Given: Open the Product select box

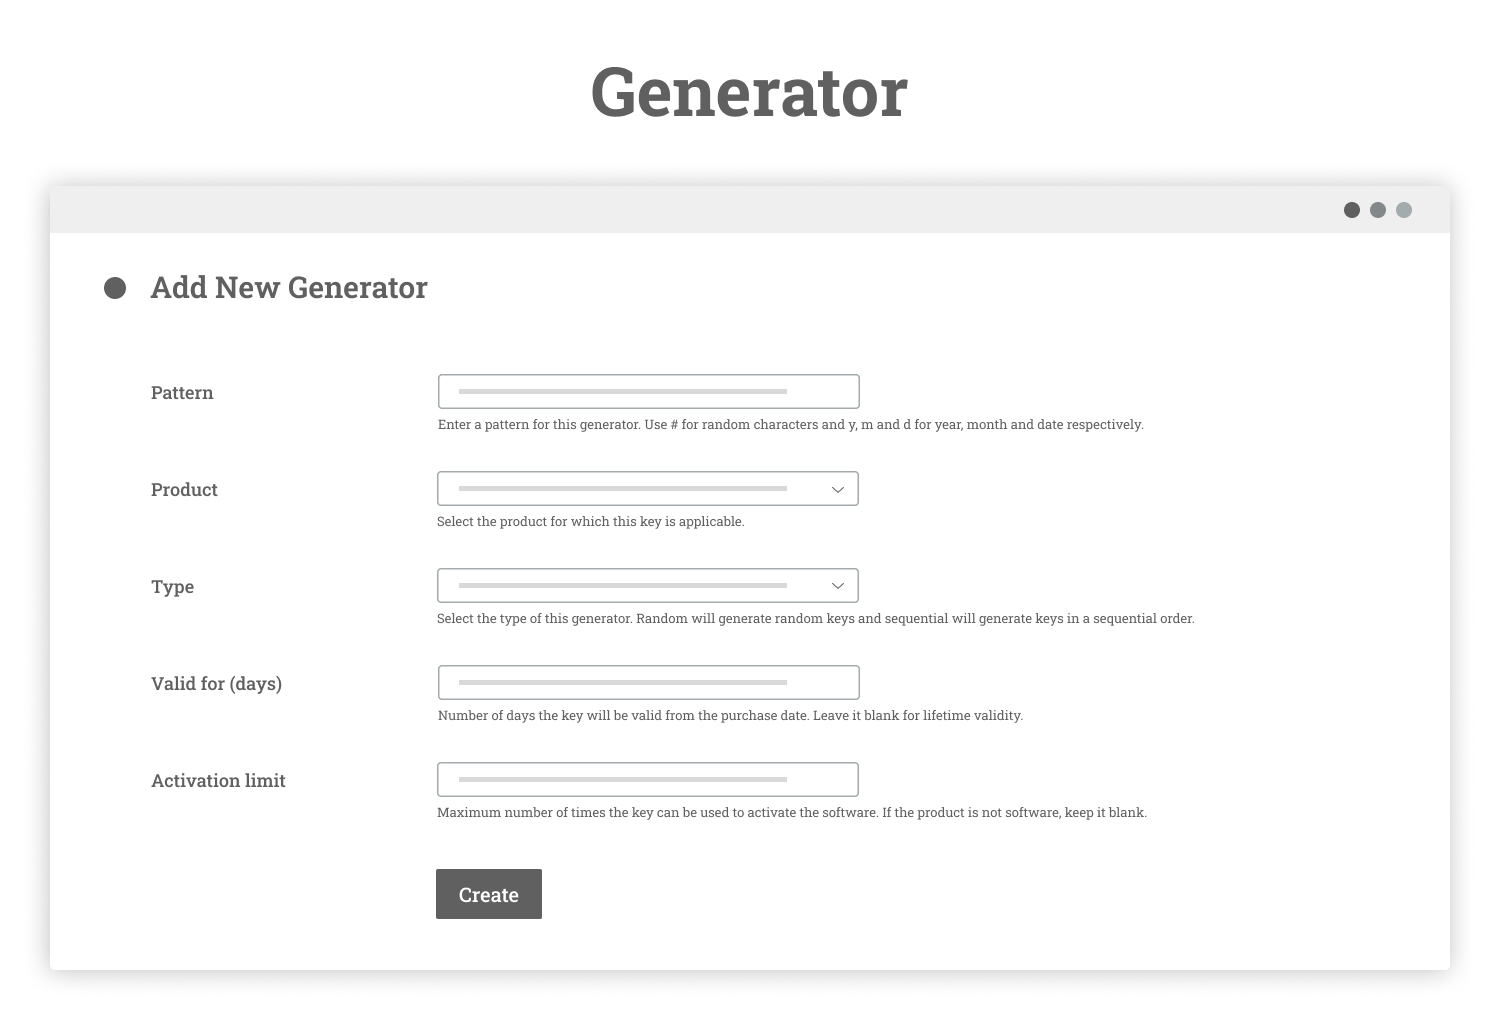Looking at the screenshot, I should (x=648, y=489).
